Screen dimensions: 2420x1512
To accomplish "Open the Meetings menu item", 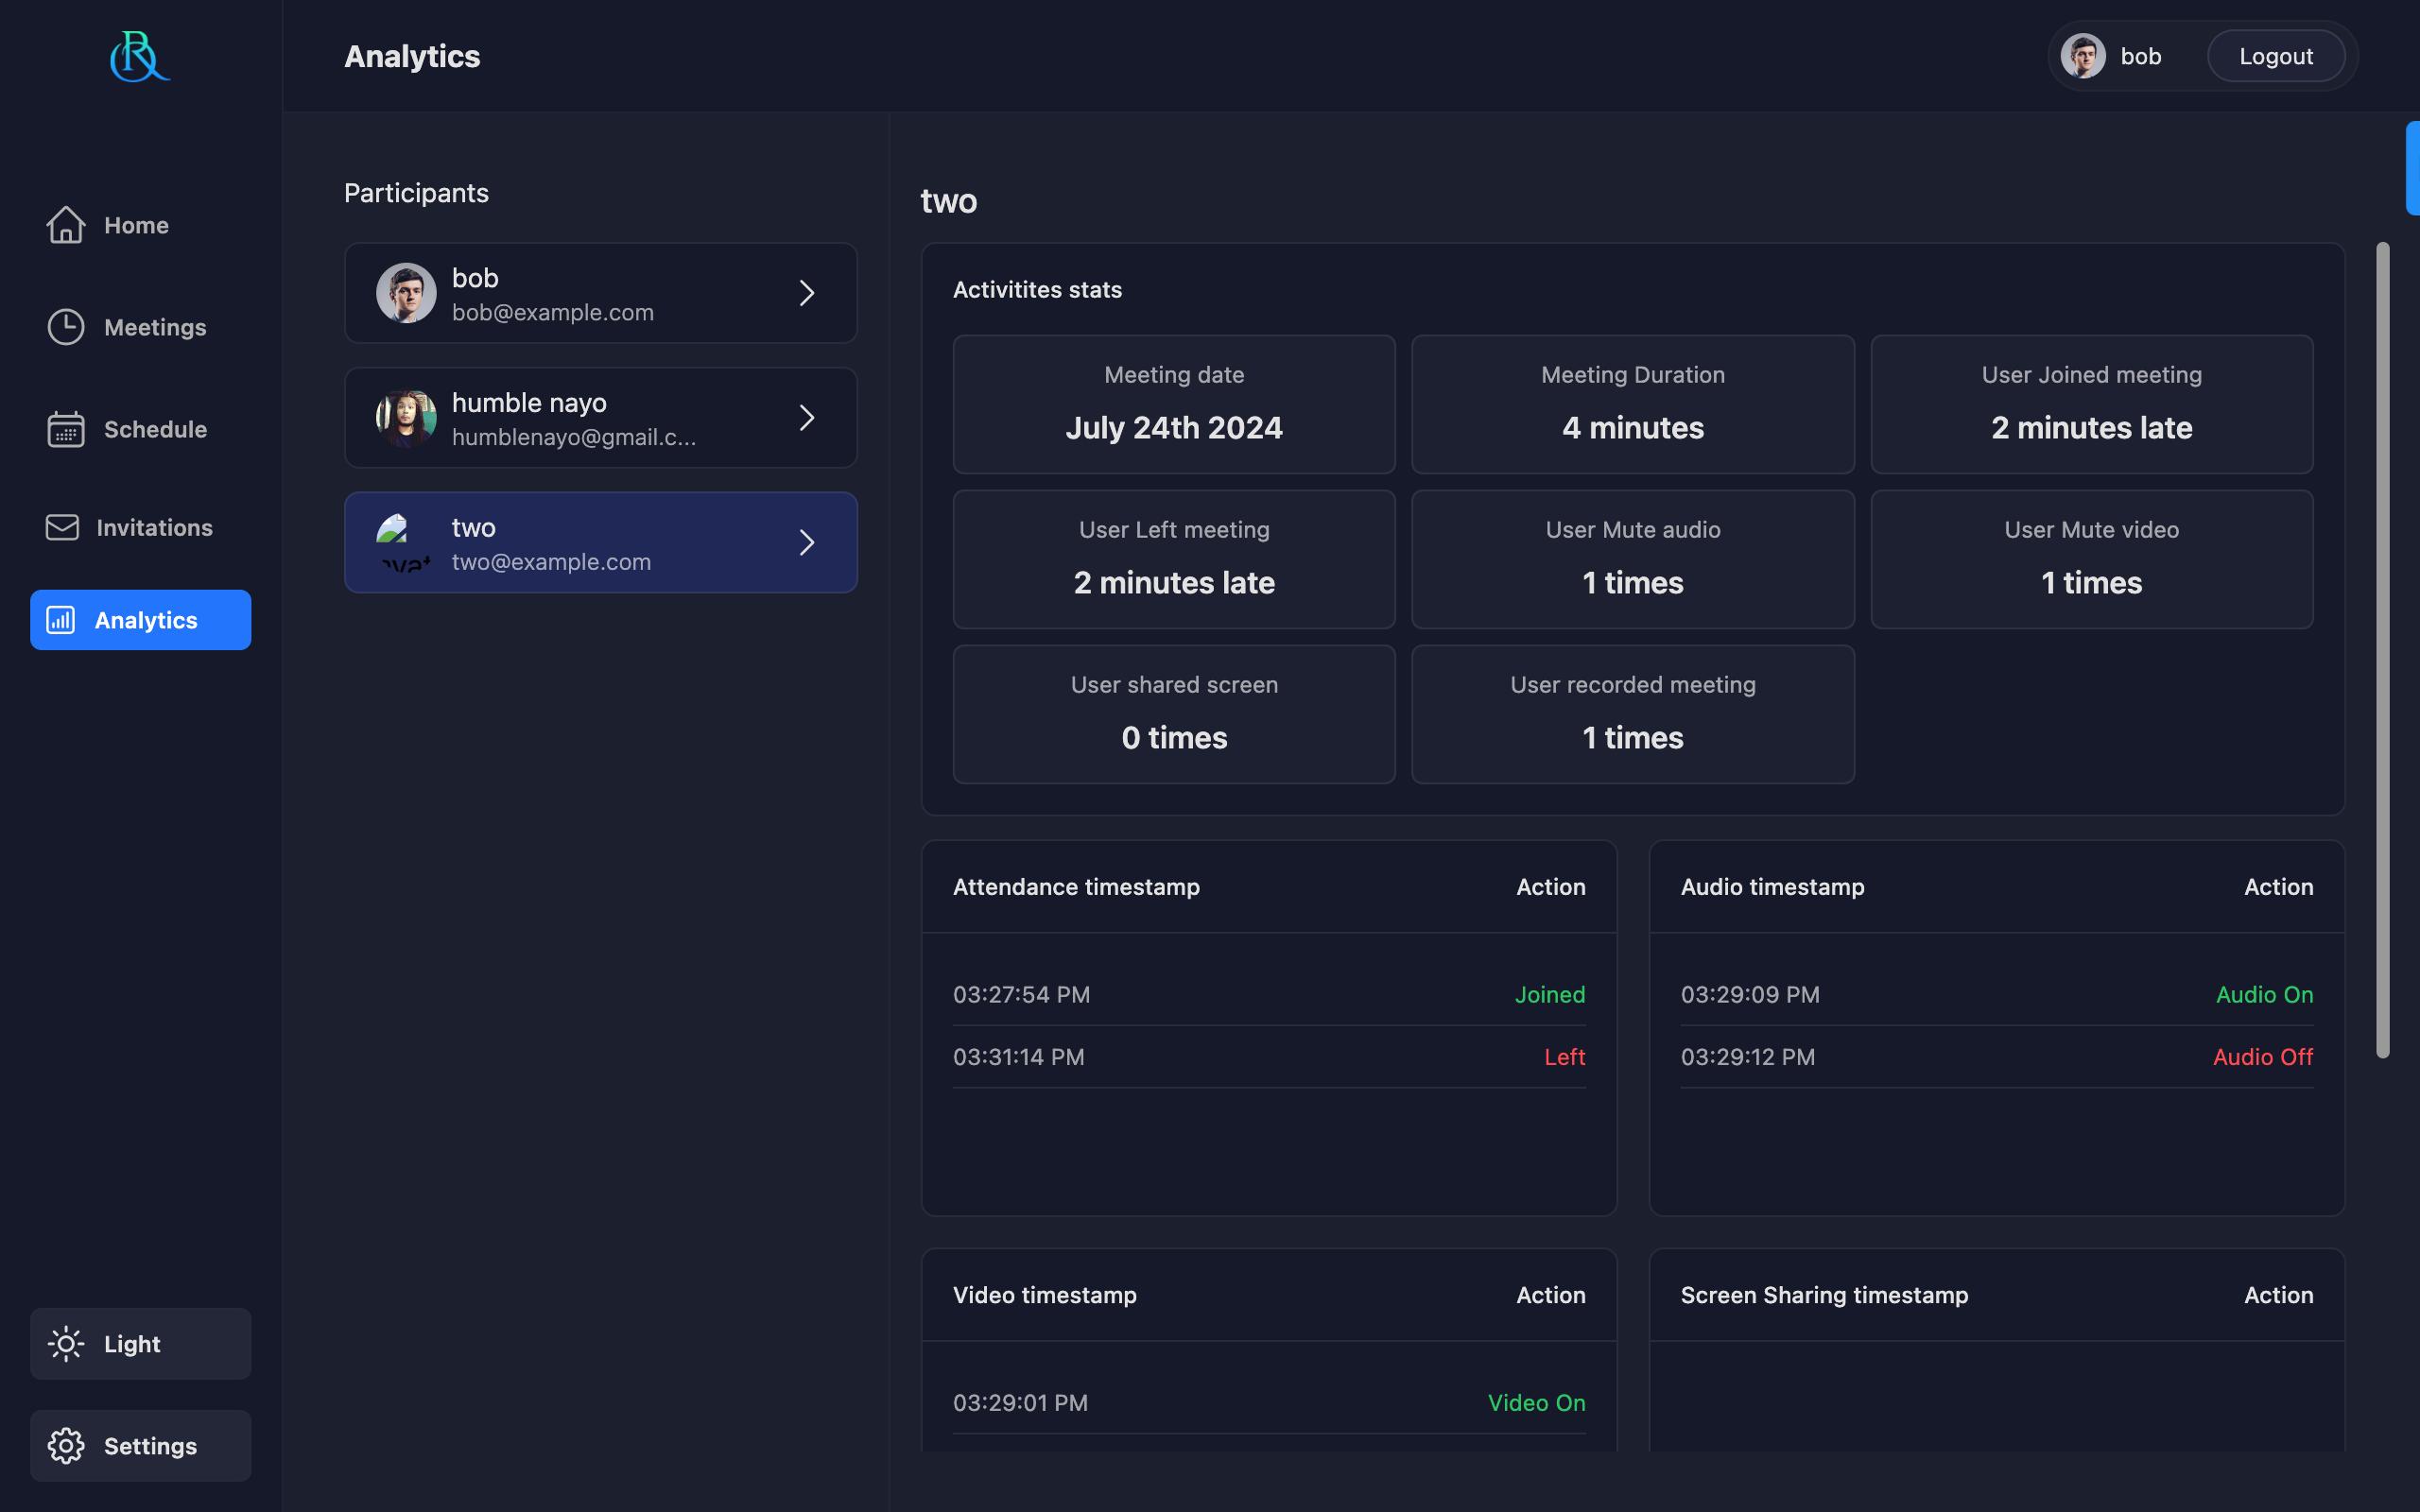I will (154, 327).
